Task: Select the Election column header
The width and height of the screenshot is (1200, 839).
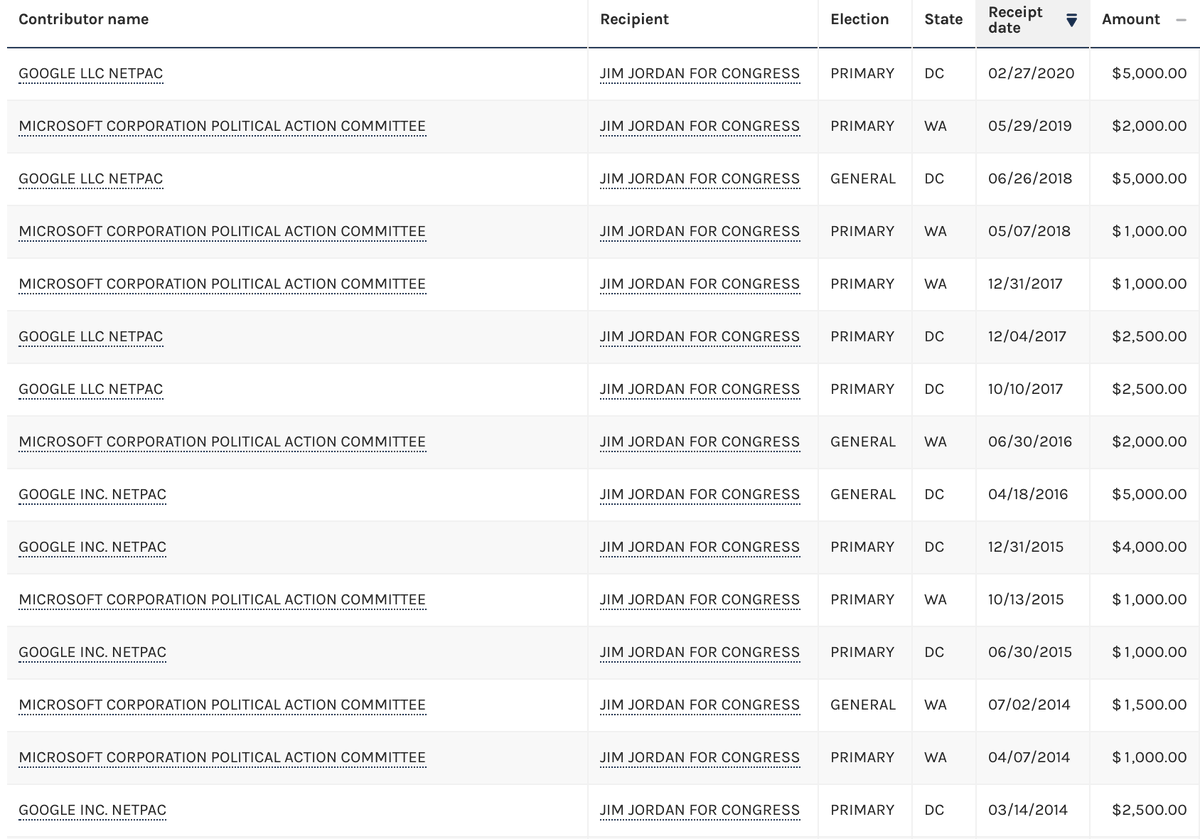Action: [x=859, y=19]
